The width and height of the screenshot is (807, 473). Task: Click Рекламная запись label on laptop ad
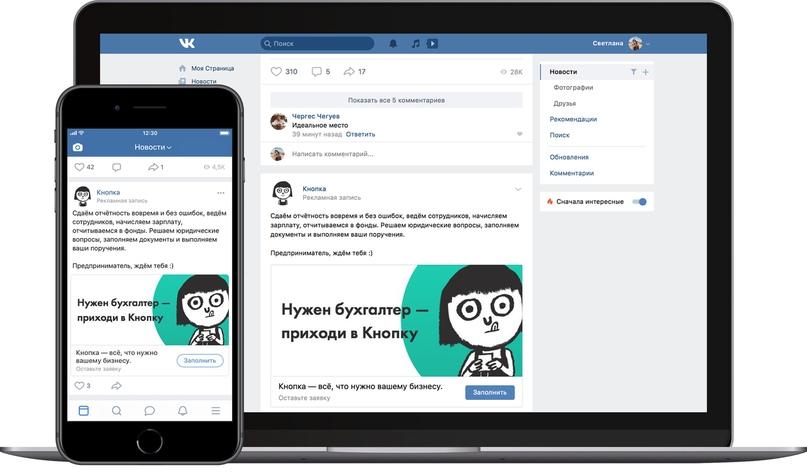pyautogui.click(x=331, y=198)
